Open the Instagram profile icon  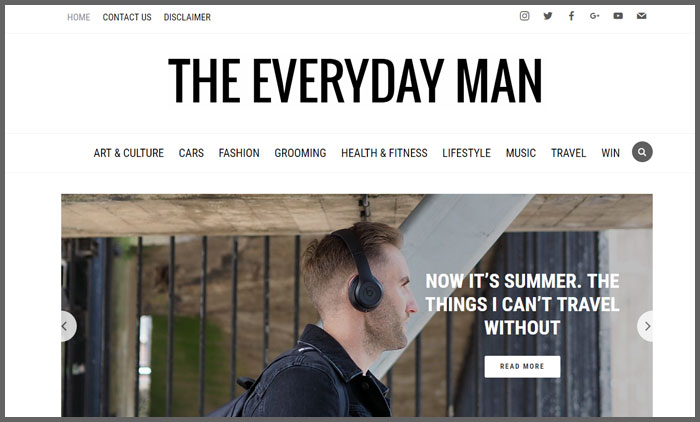coord(525,16)
